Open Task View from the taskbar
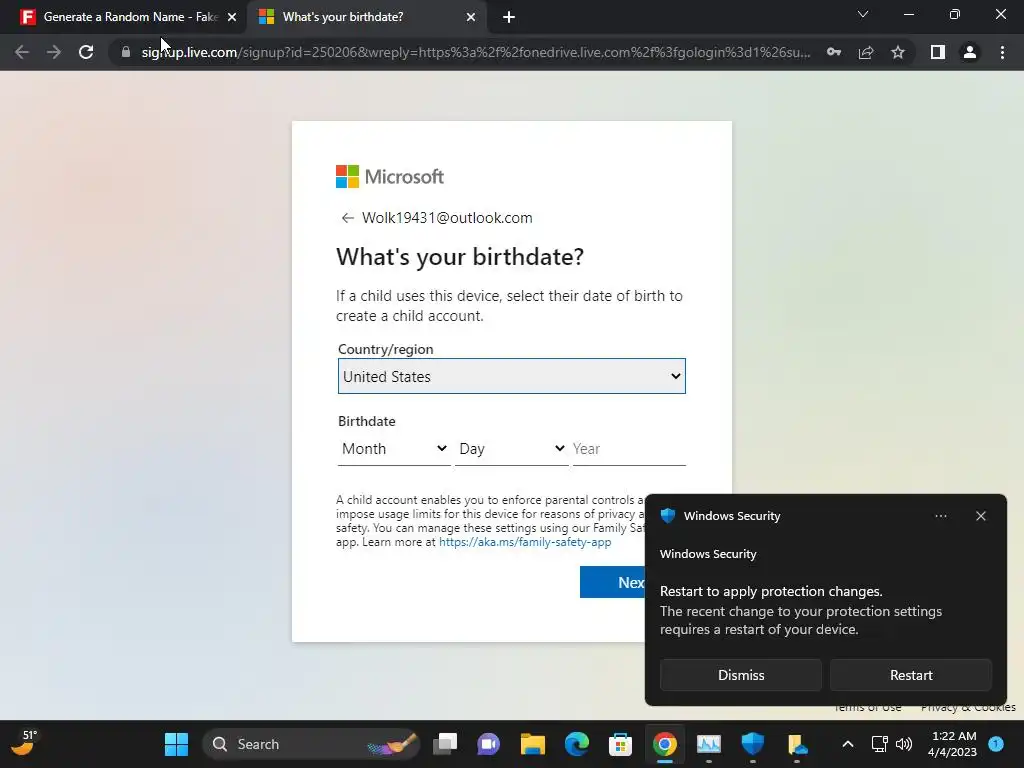This screenshot has height=768, width=1024. (x=445, y=744)
